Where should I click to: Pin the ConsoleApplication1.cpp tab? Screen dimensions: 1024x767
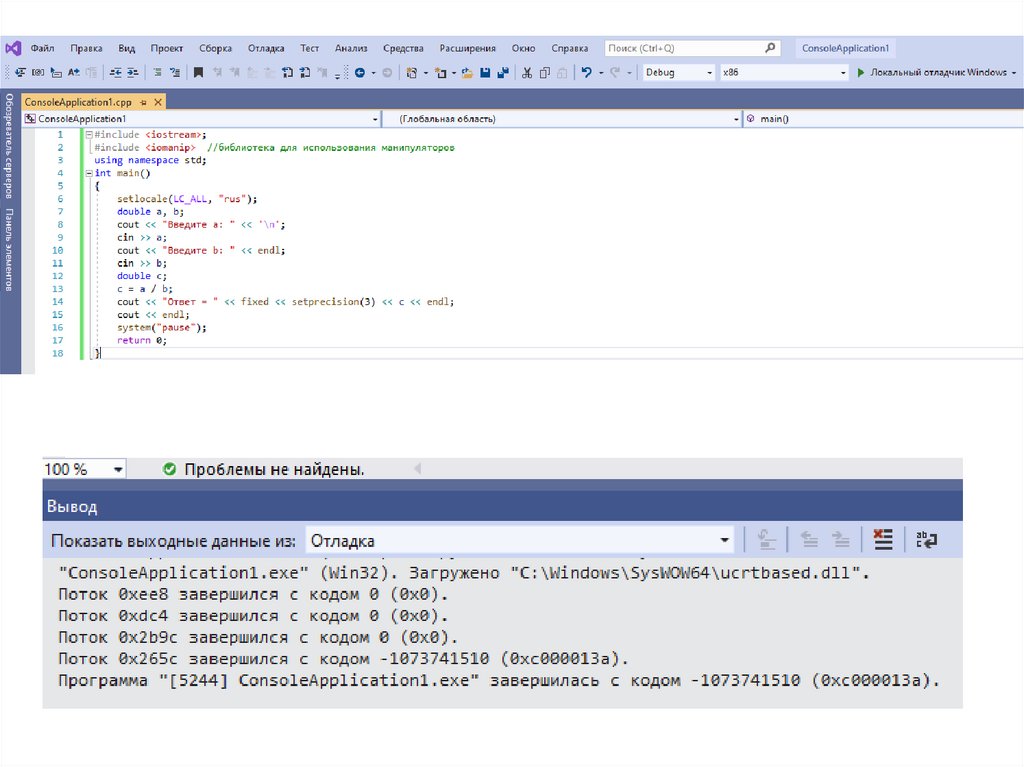[144, 102]
